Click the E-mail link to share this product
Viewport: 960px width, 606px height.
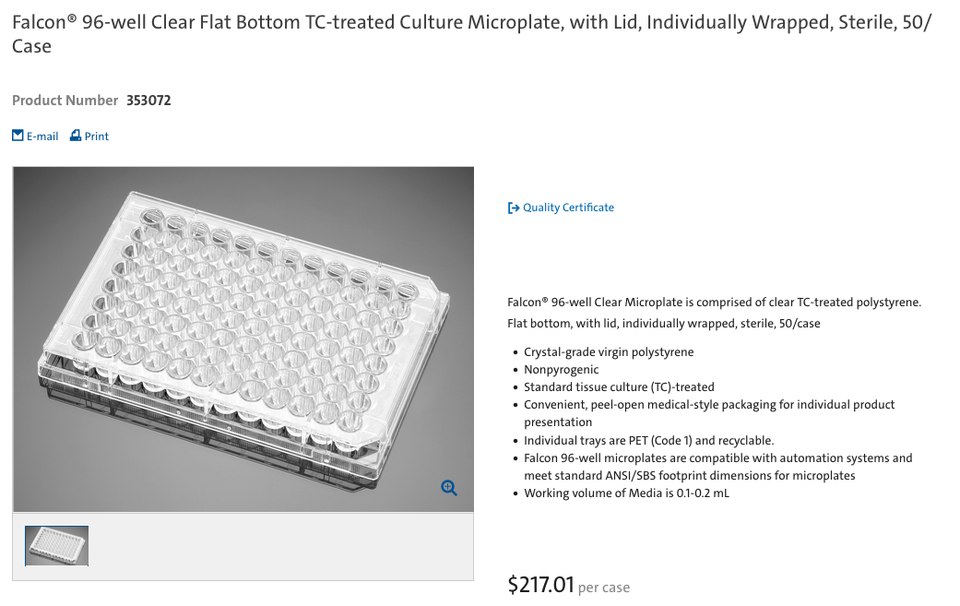[x=40, y=135]
